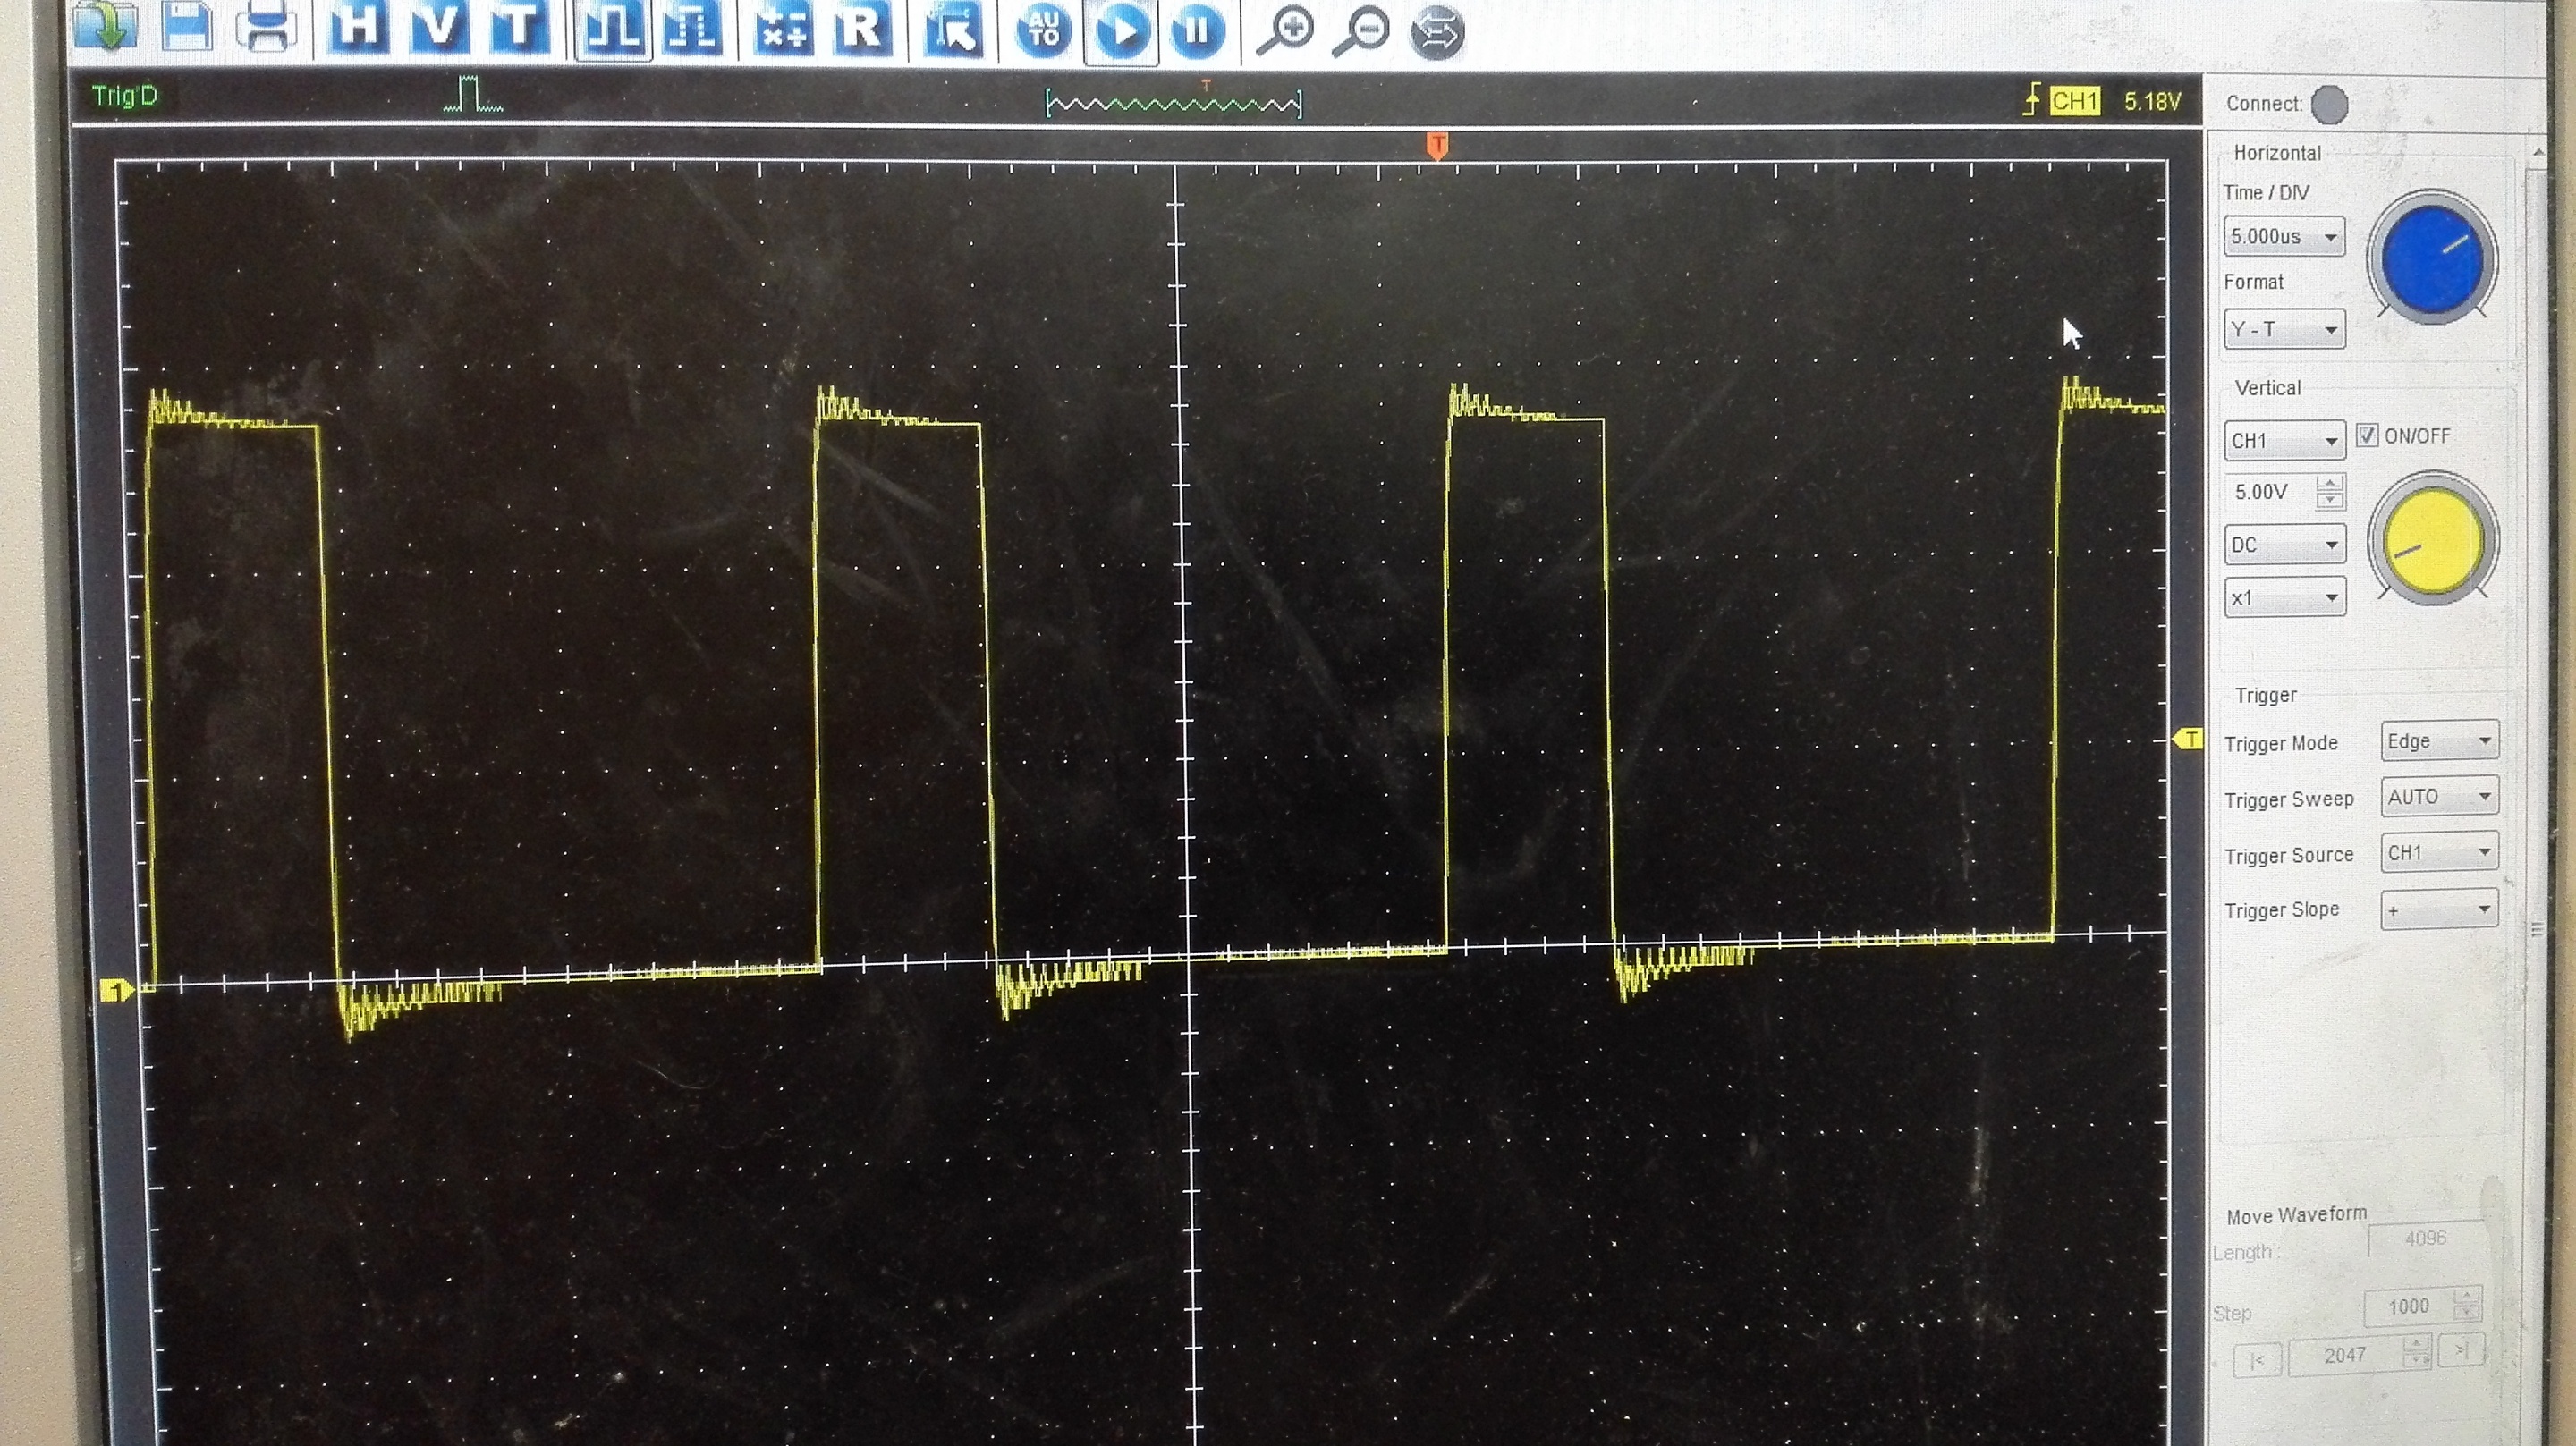Click the yellow channel 1 ground marker
Viewport: 2576px width, 1446px height.
point(118,990)
